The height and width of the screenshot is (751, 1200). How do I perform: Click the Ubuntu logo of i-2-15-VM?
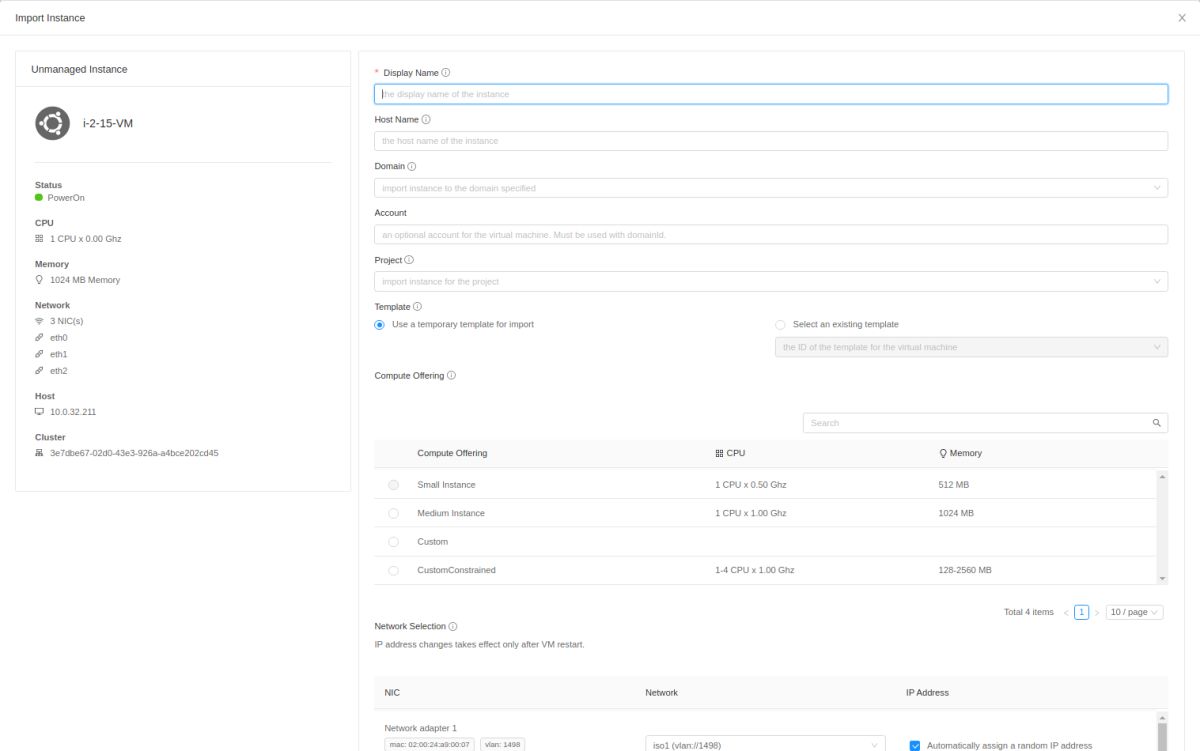(x=52, y=123)
